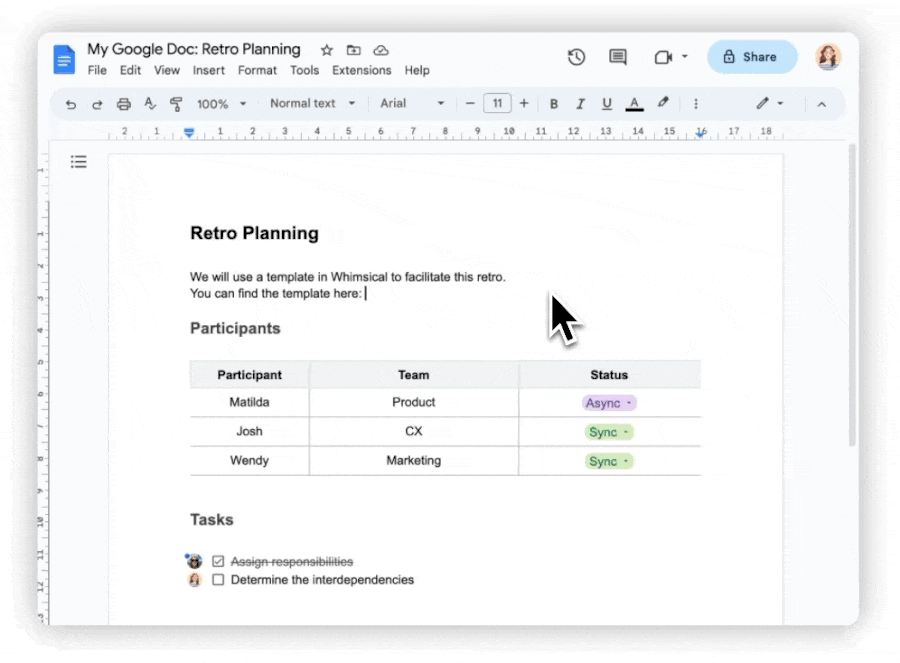Open the Insert menu

pos(208,70)
